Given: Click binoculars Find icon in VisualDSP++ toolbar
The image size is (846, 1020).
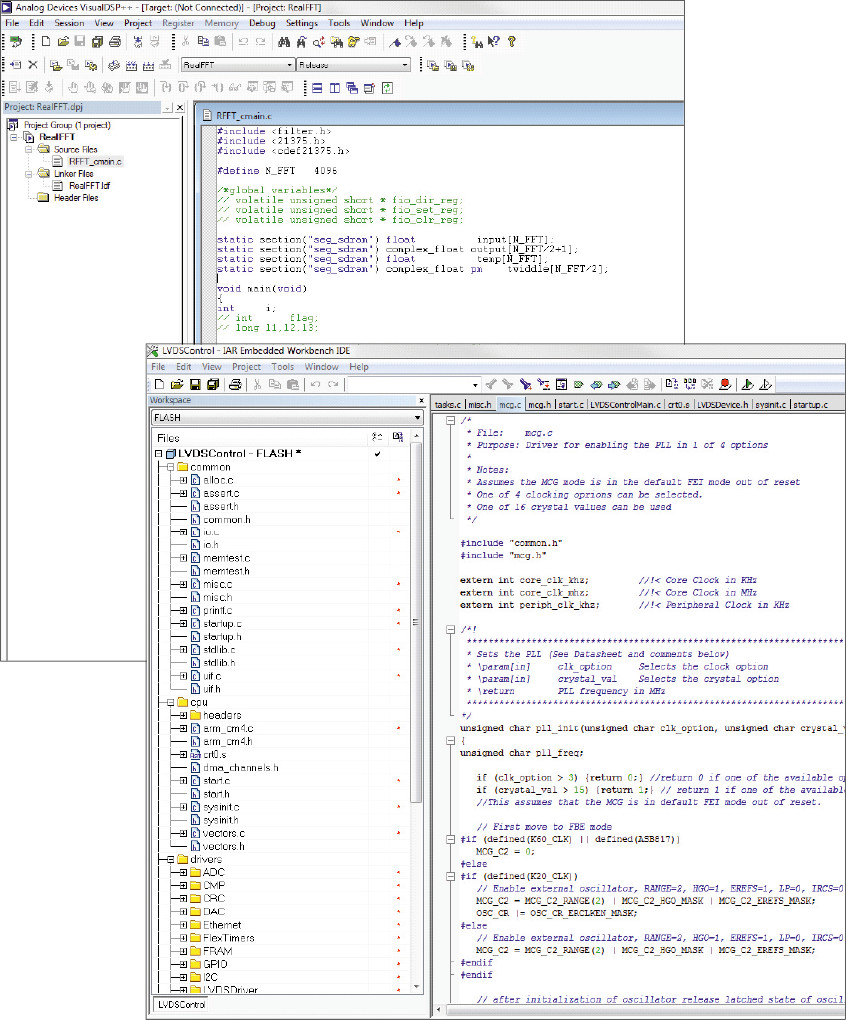Looking at the screenshot, I should point(284,42).
